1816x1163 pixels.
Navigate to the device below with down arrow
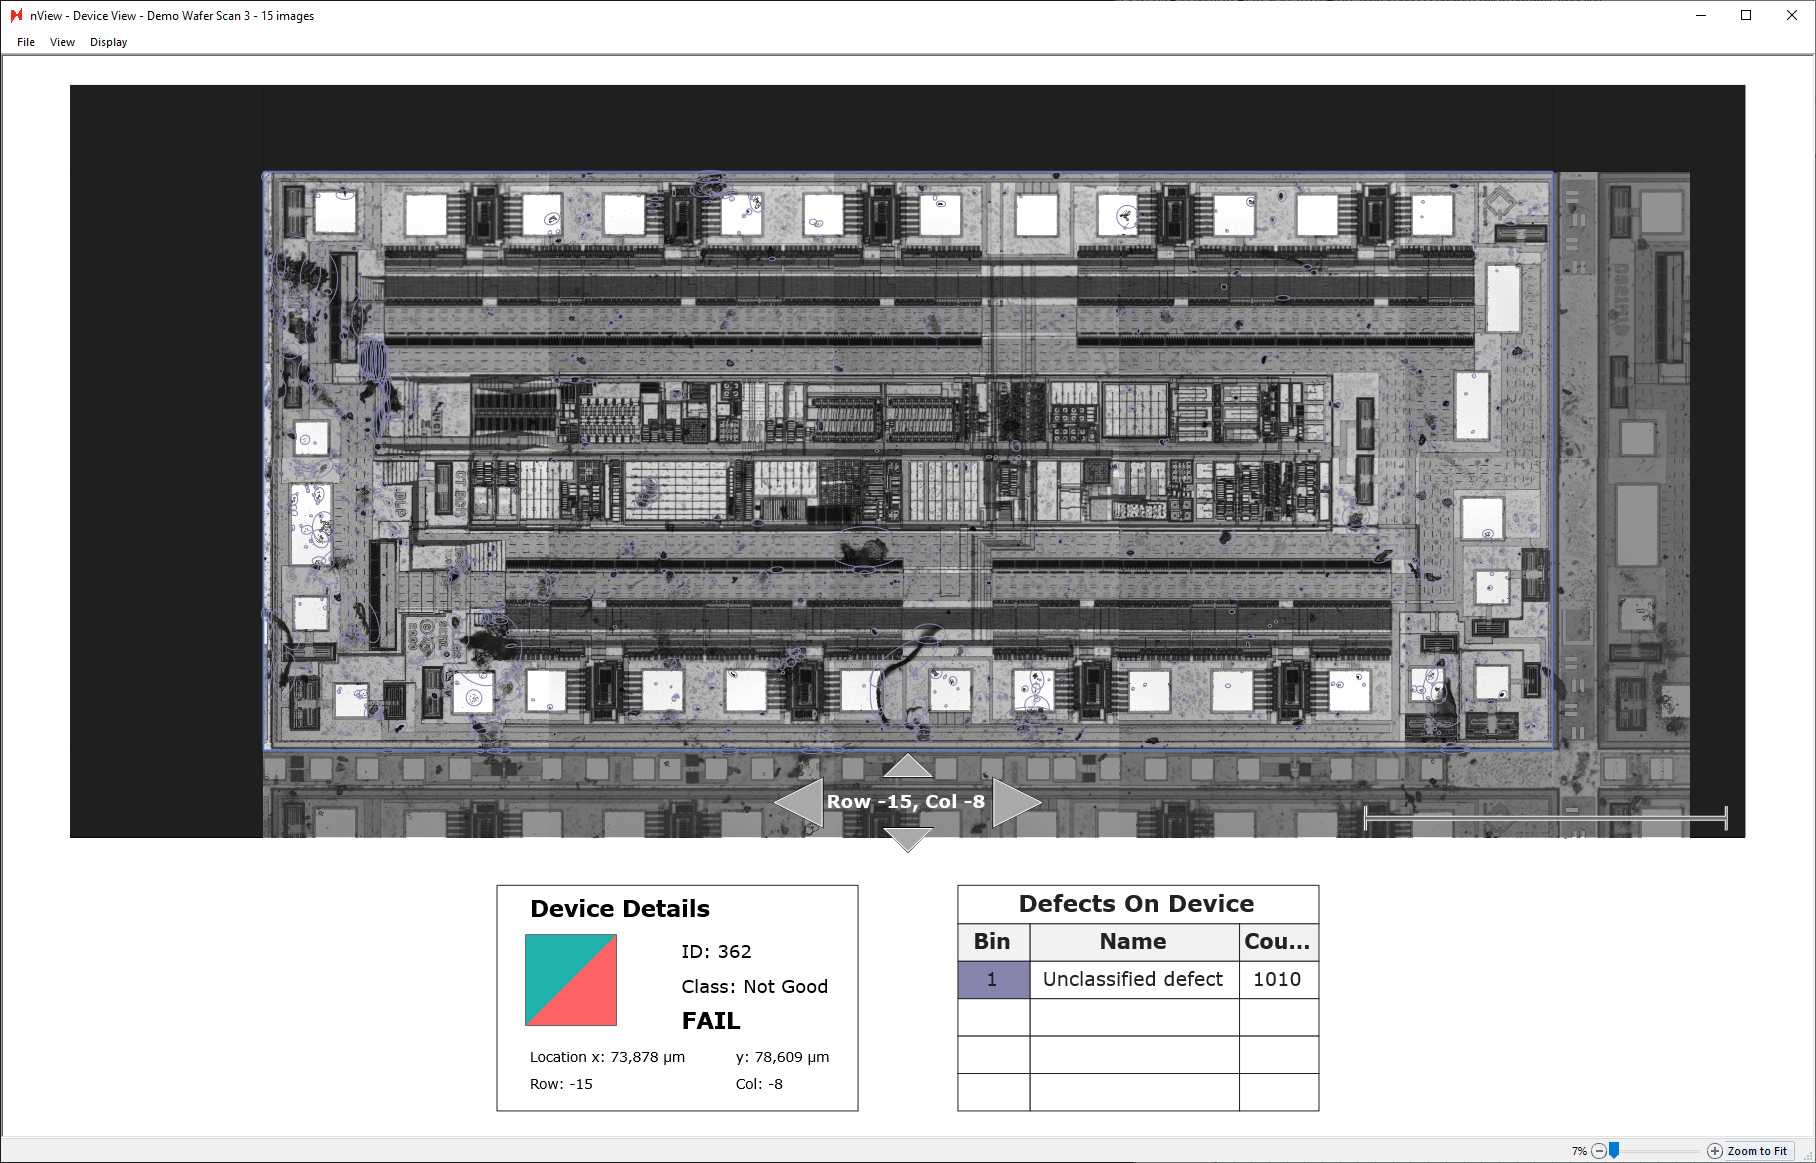pos(906,839)
